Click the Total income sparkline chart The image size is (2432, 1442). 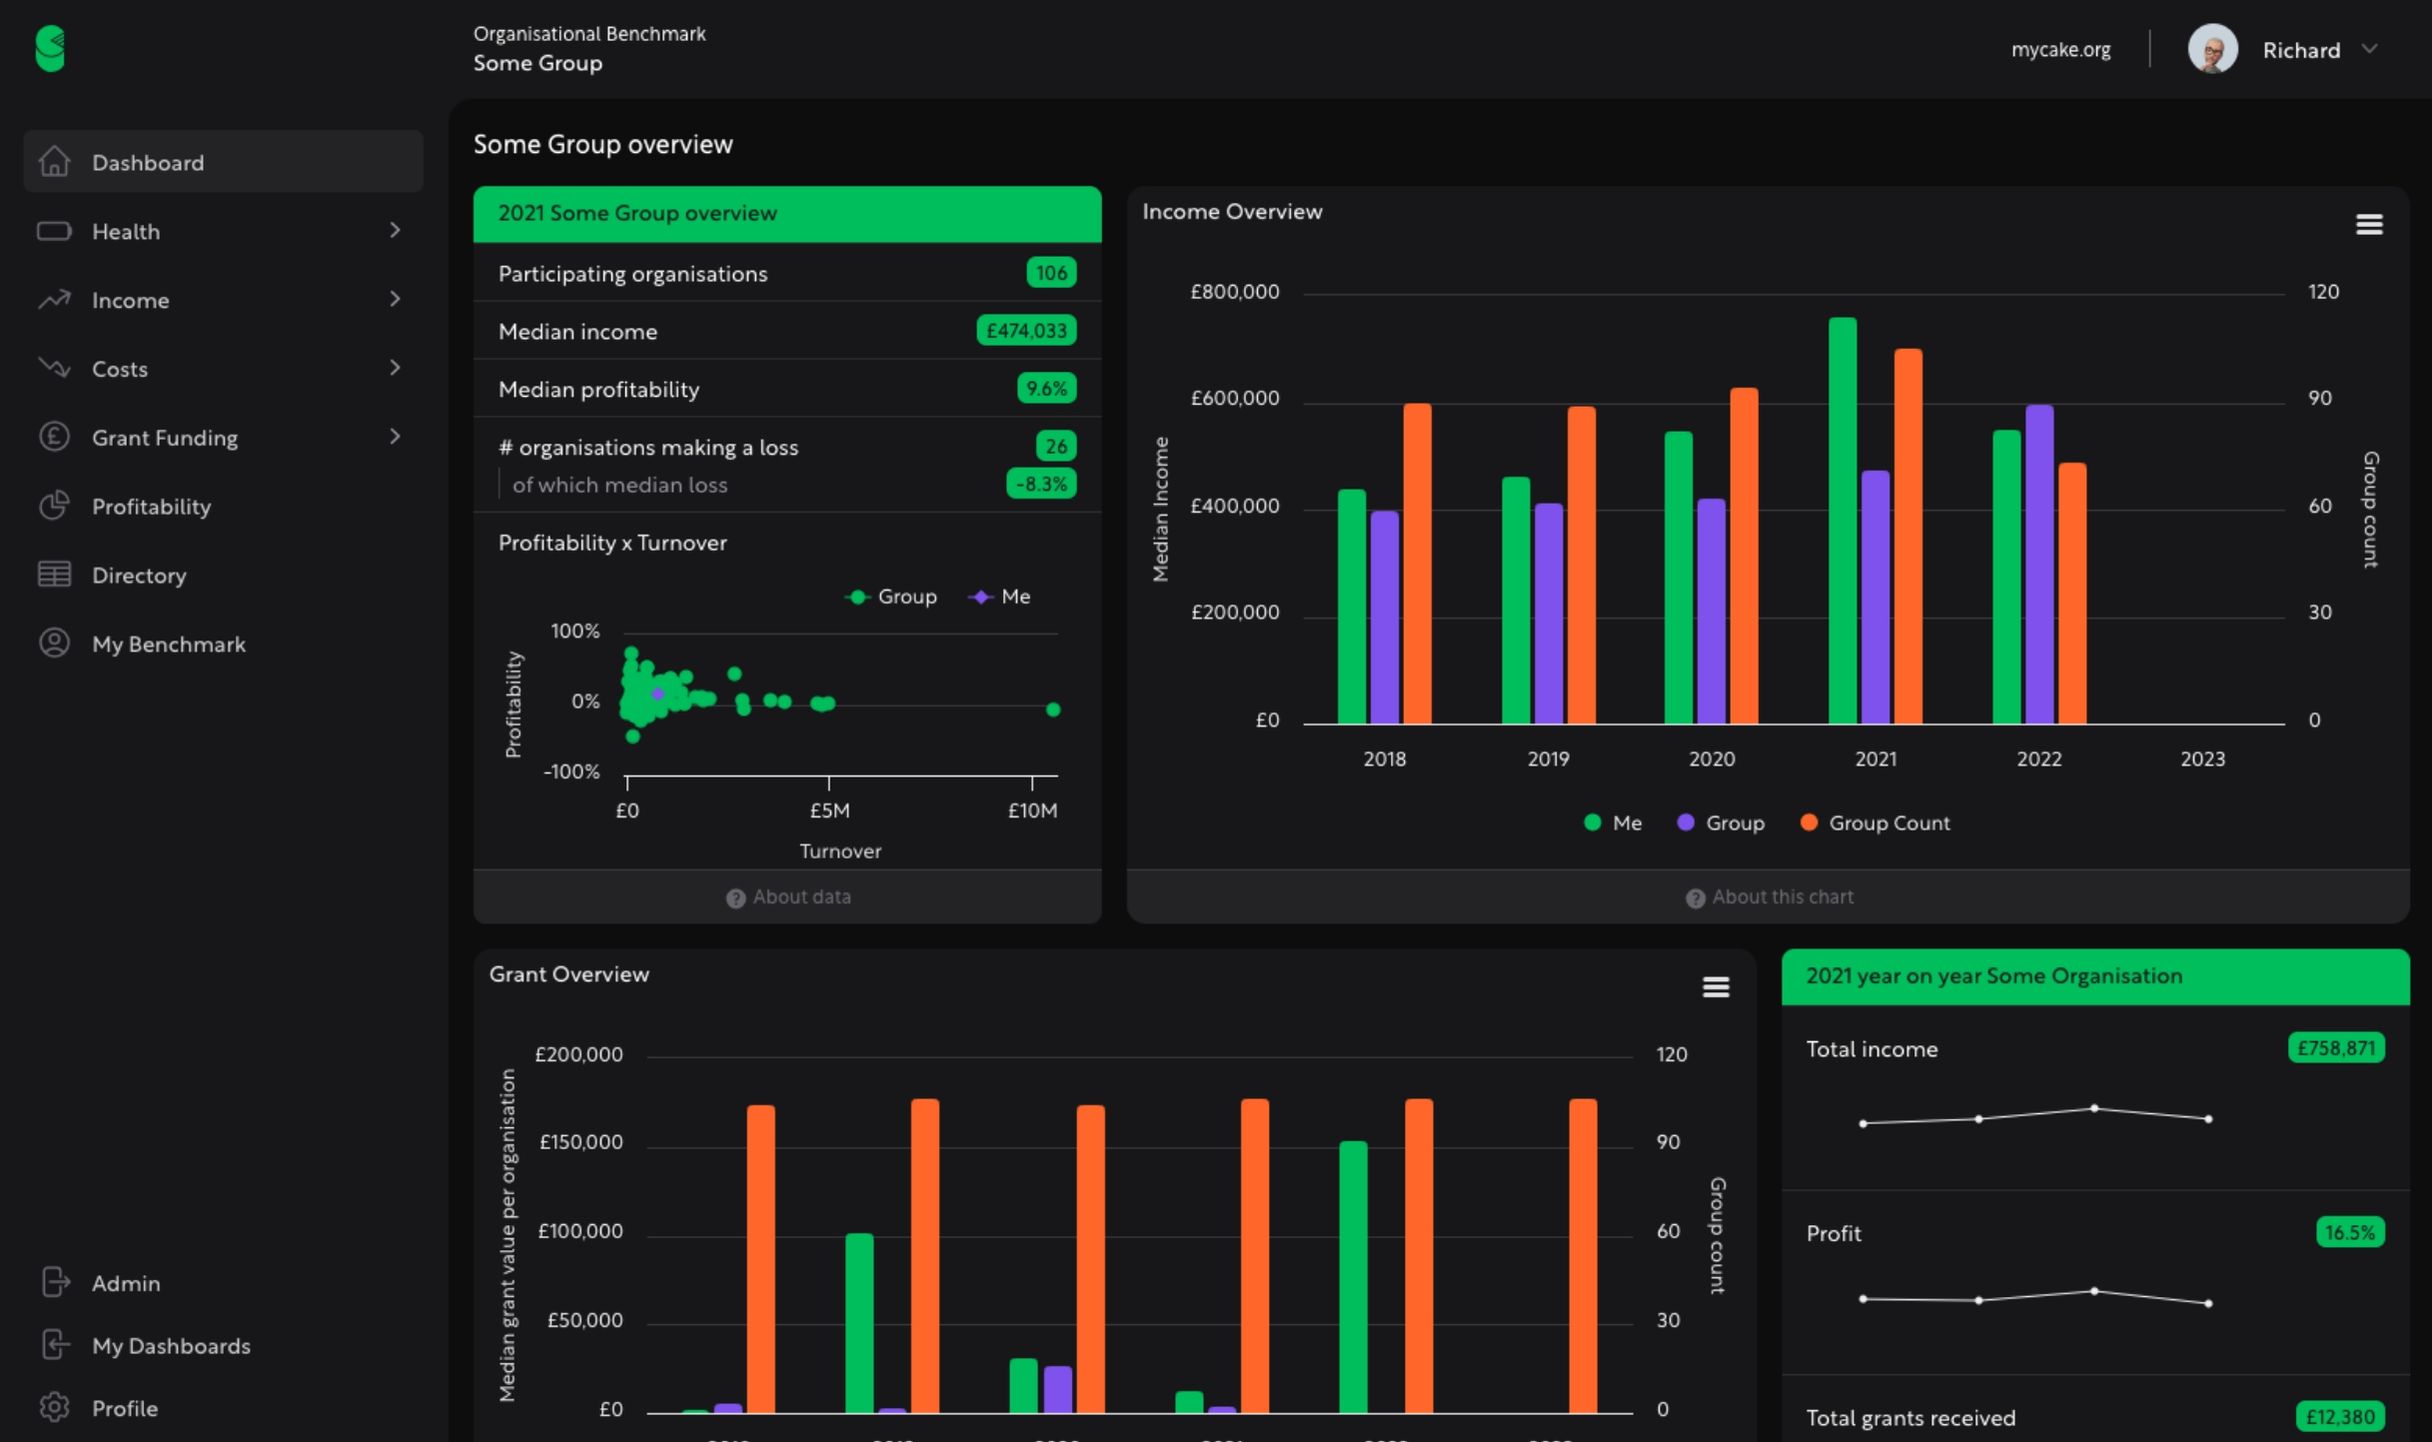2035,1116
